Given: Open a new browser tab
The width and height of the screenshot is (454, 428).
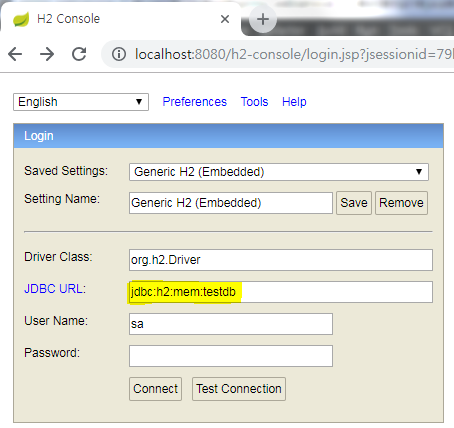Looking at the screenshot, I should tap(263, 19).
